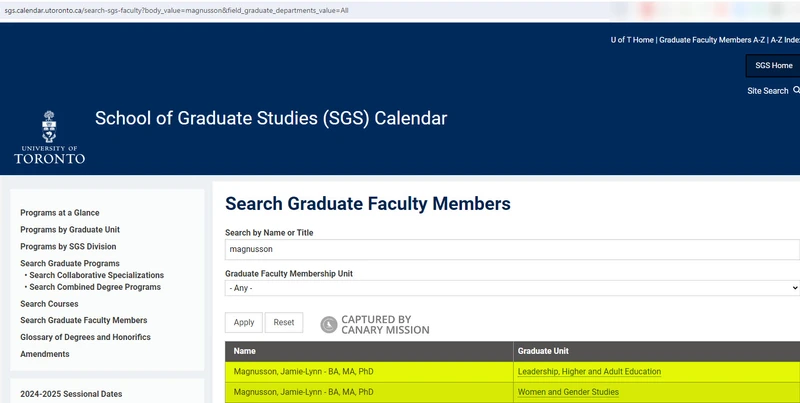Screen dimensions: 800x403
Task: Open Leadership, Higher and Adult Education link
Action: 589,372
